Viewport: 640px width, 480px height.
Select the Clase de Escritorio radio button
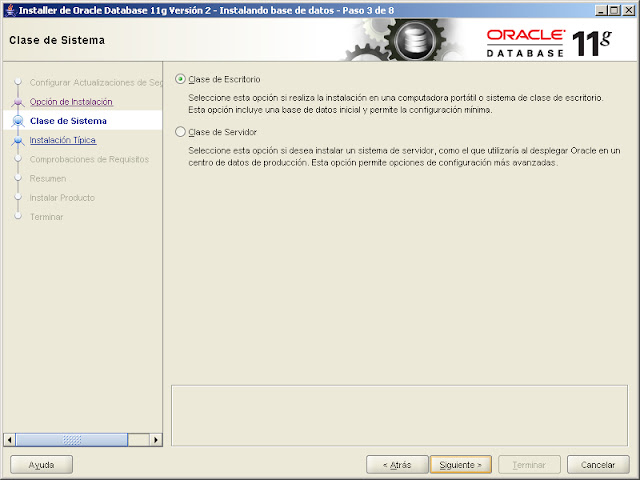point(180,79)
